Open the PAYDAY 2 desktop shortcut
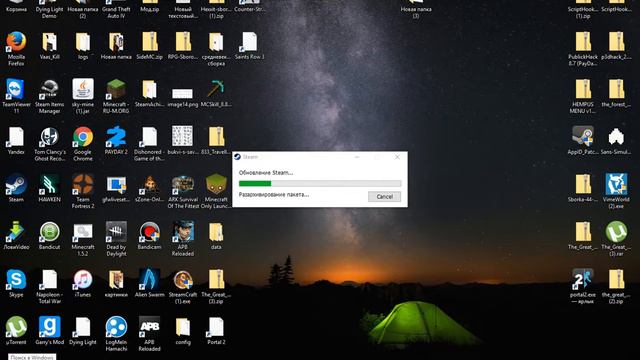The image size is (640, 360). [116, 137]
